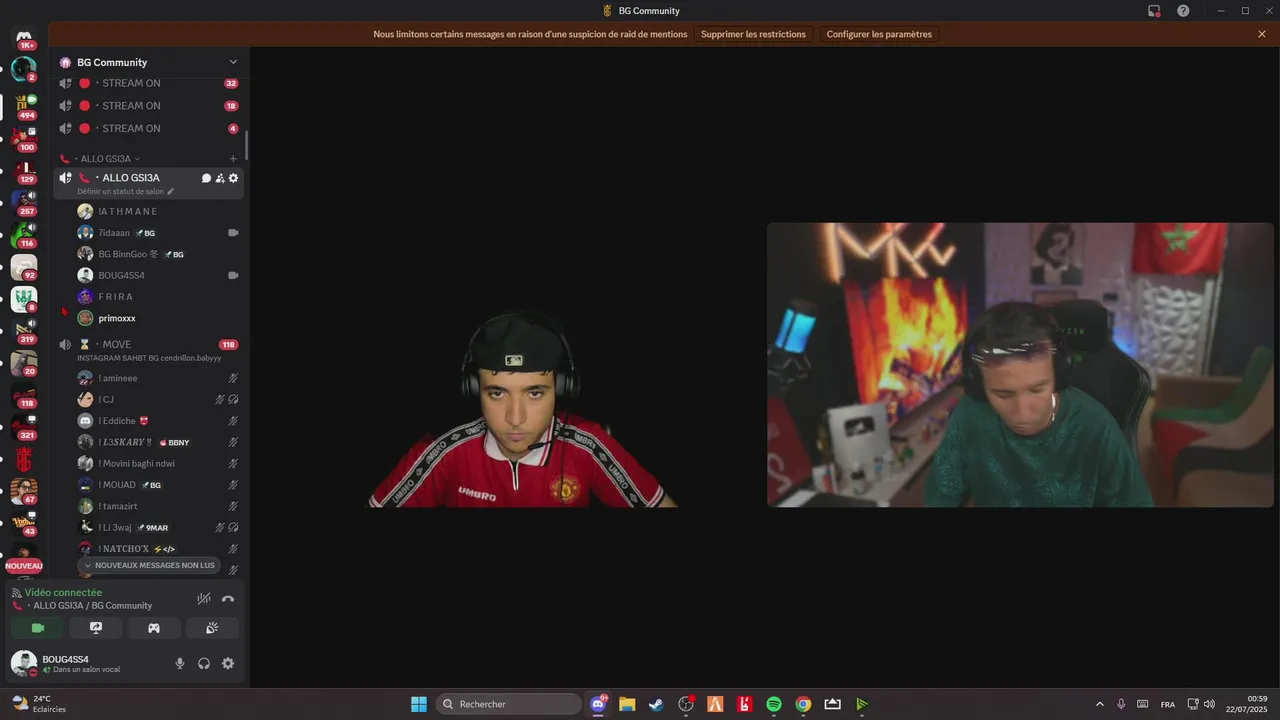Viewport: 1280px width, 720px height.
Task: Jump to NOUVEAUX MESSAGES NON LUS
Action: pyautogui.click(x=150, y=565)
